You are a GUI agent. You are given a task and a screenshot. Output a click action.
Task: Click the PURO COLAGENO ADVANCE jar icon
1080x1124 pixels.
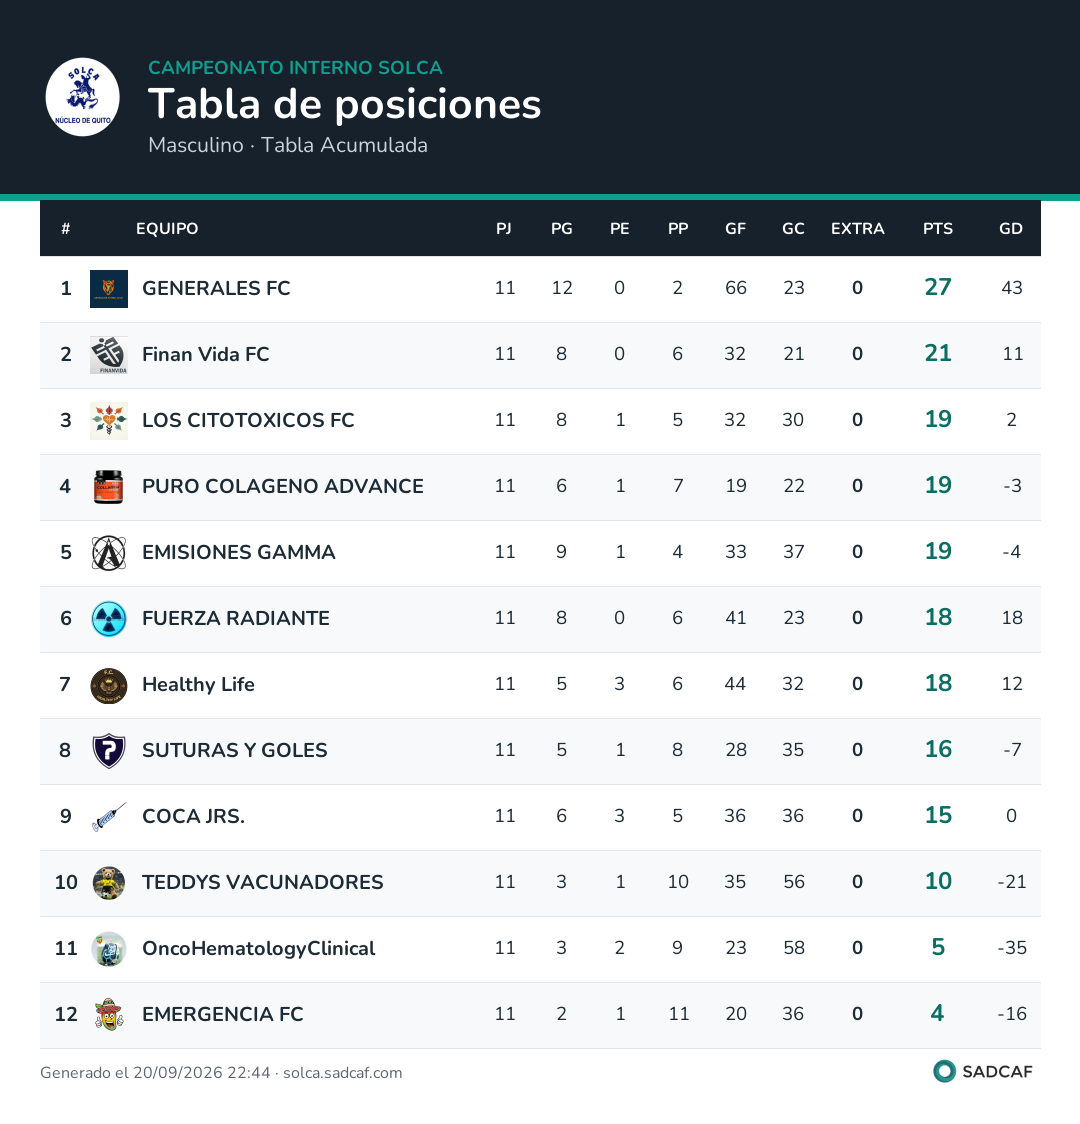[109, 486]
